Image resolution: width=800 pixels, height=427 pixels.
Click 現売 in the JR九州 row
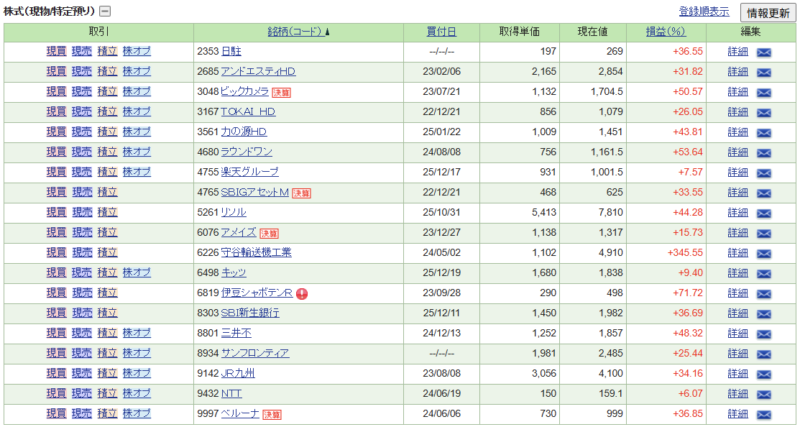click(82, 373)
